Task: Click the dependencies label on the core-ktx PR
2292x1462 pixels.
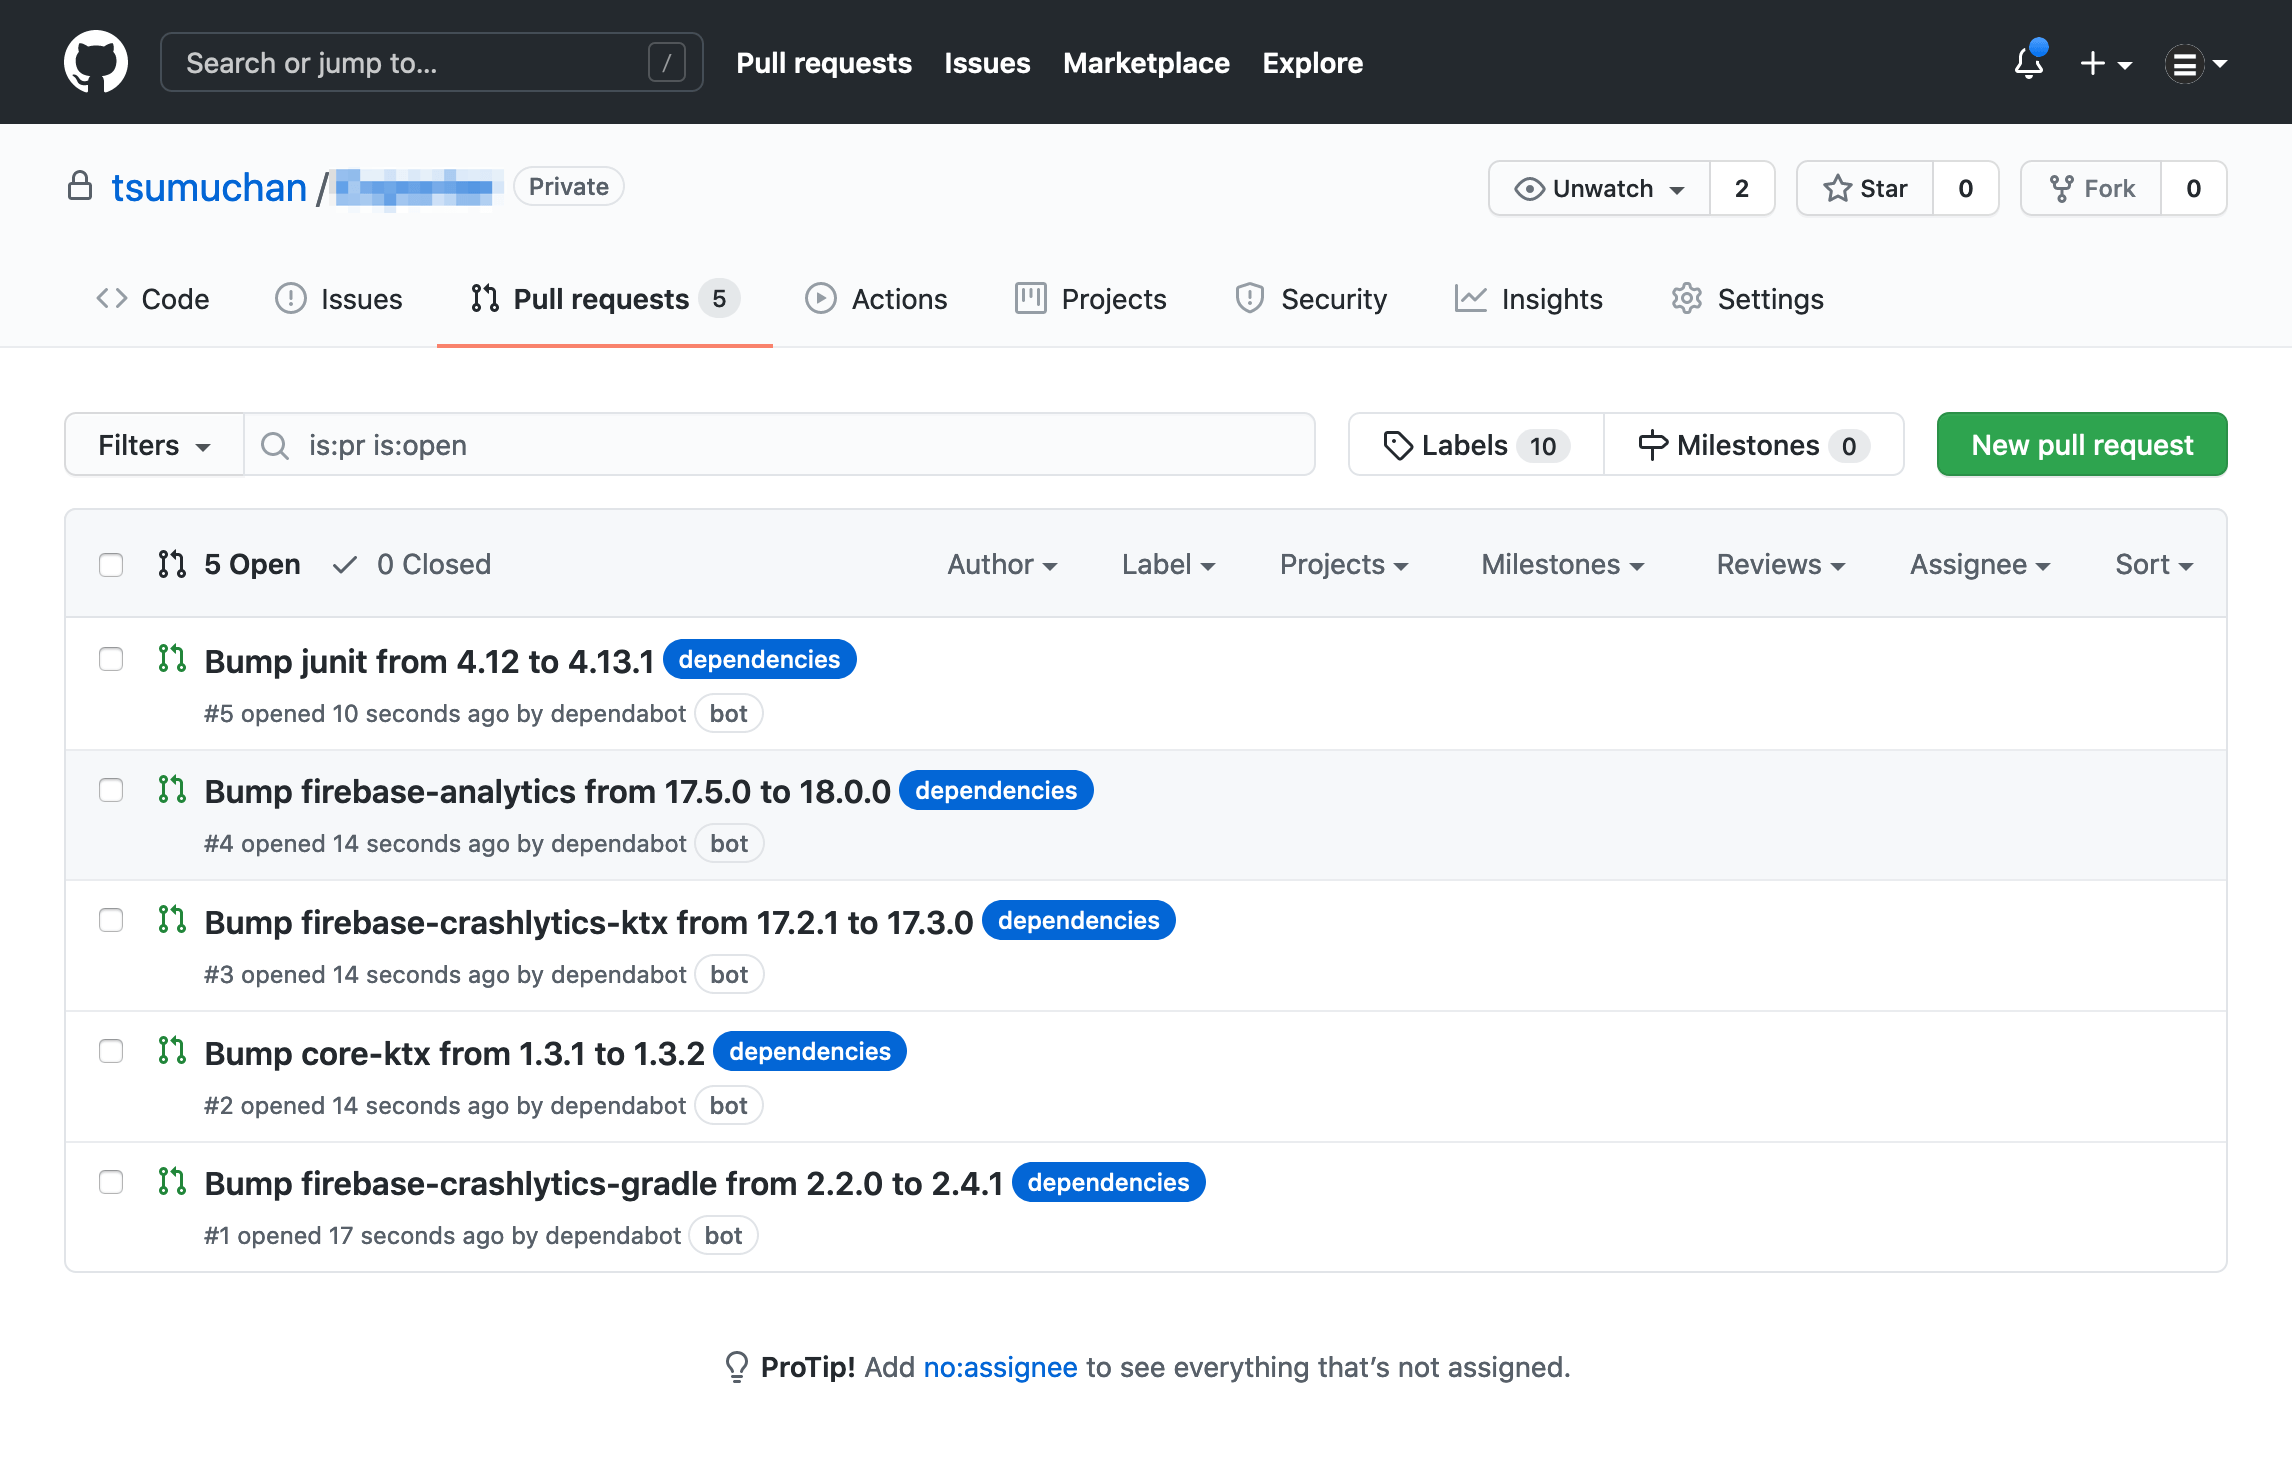Action: [x=810, y=1051]
